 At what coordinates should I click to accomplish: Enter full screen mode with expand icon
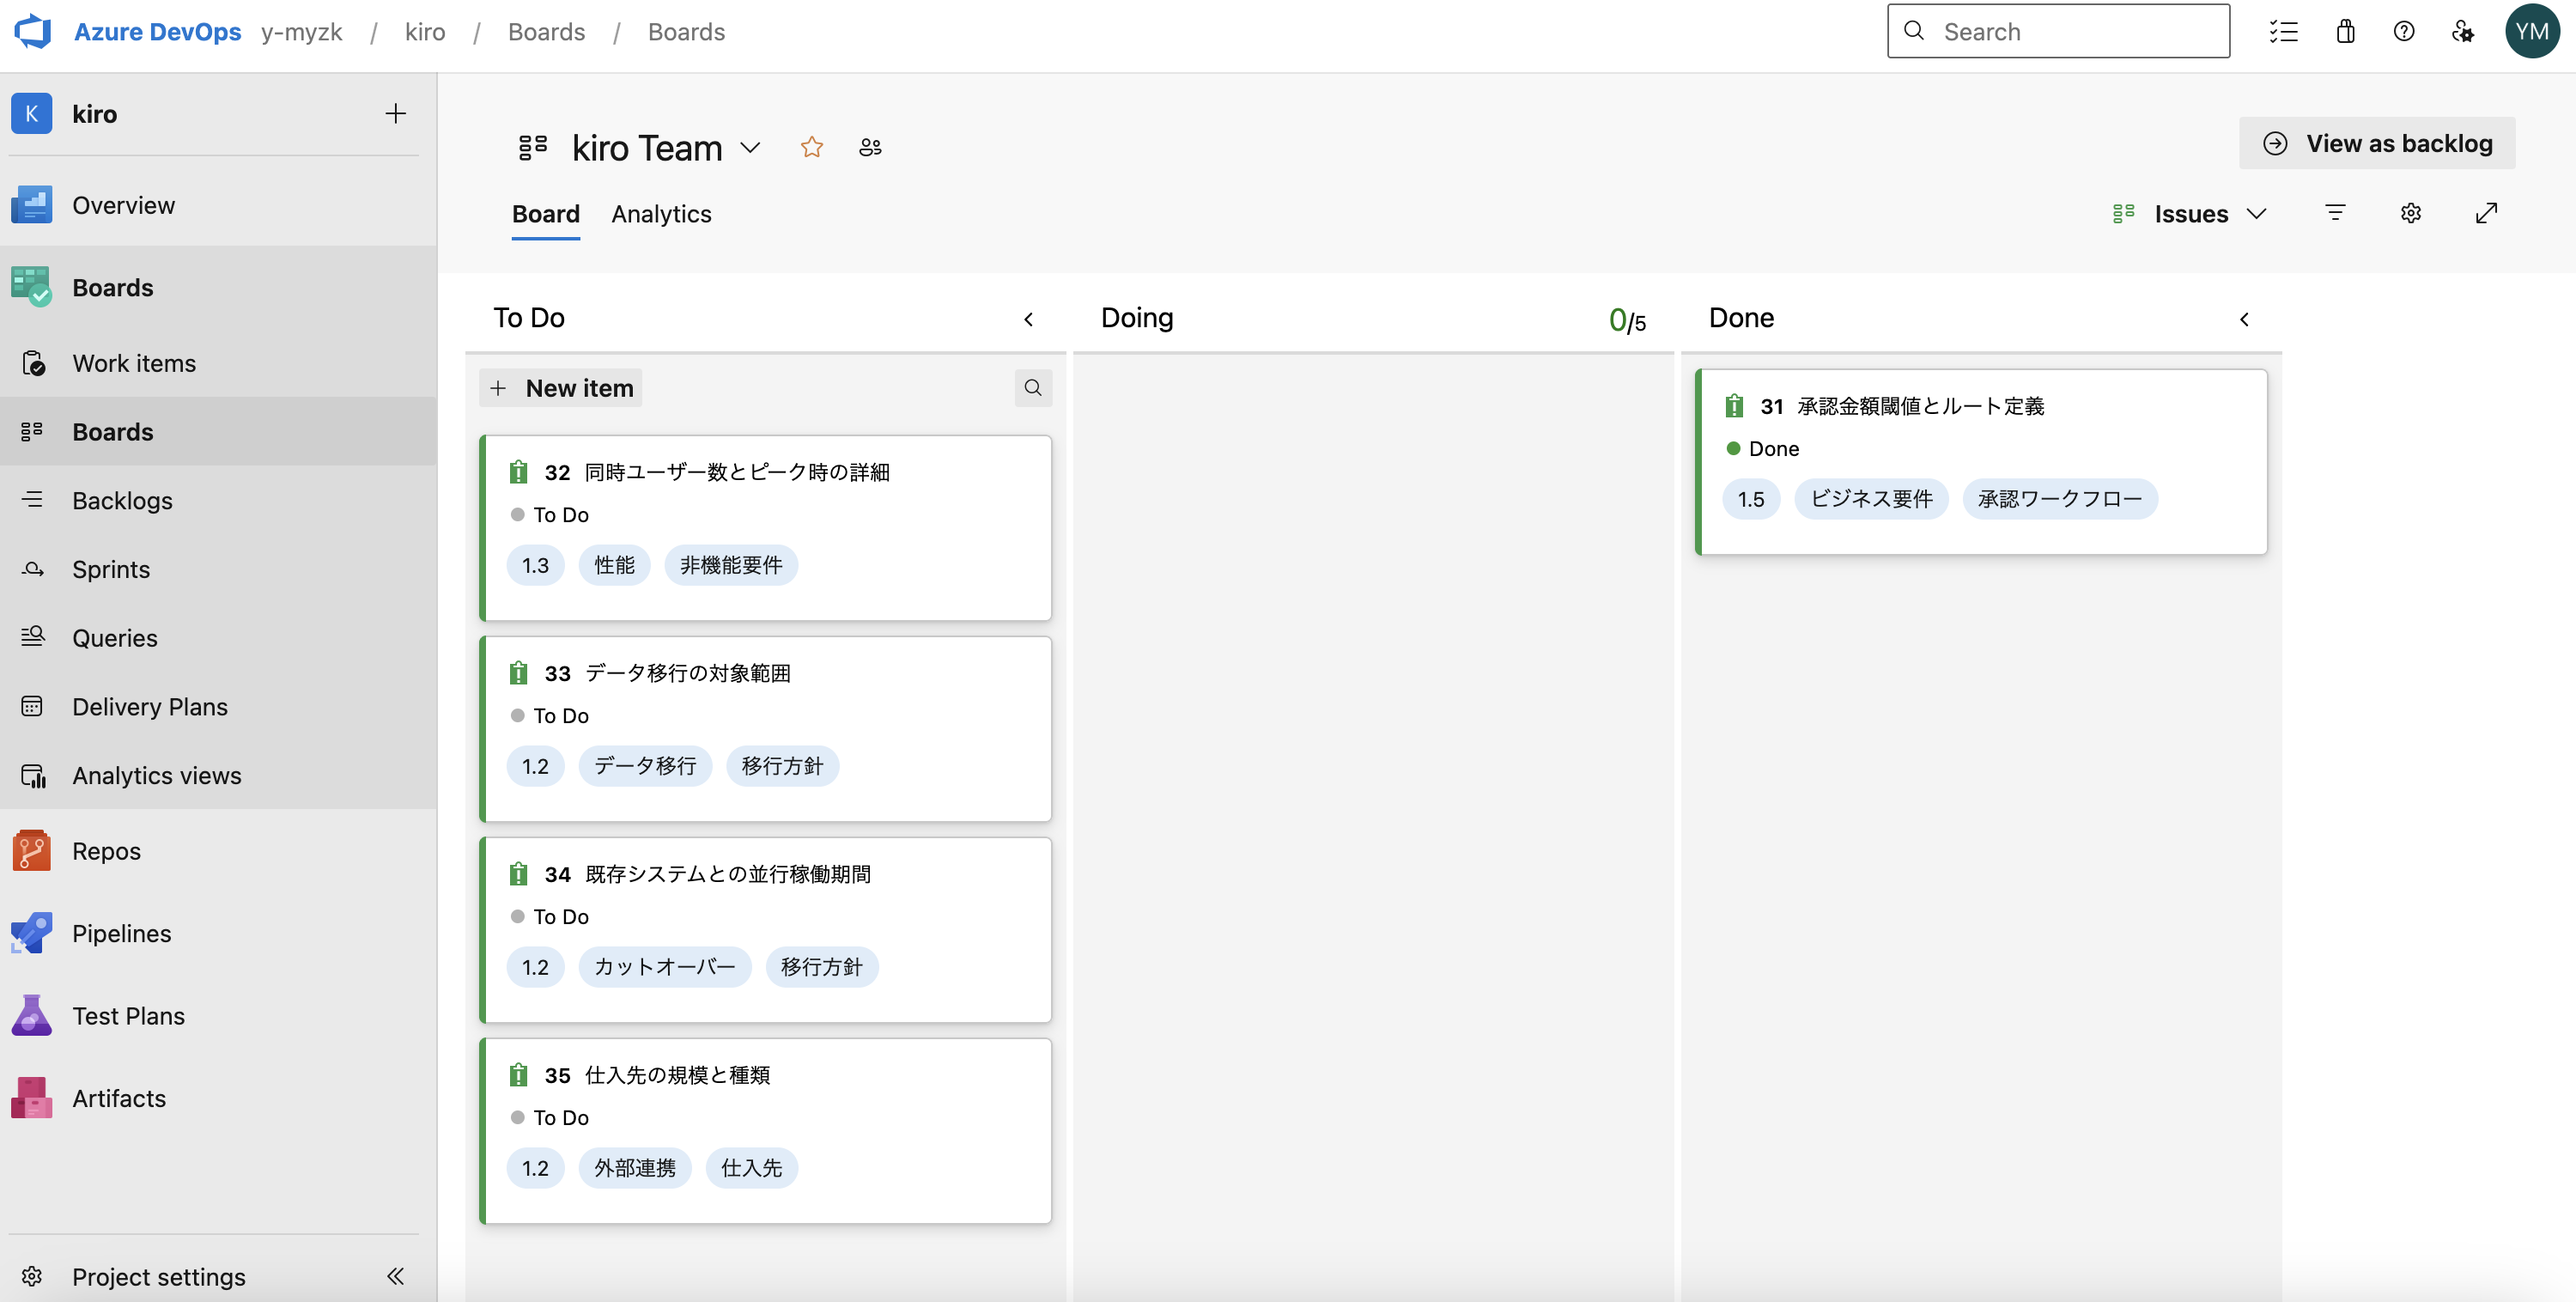tap(2486, 213)
